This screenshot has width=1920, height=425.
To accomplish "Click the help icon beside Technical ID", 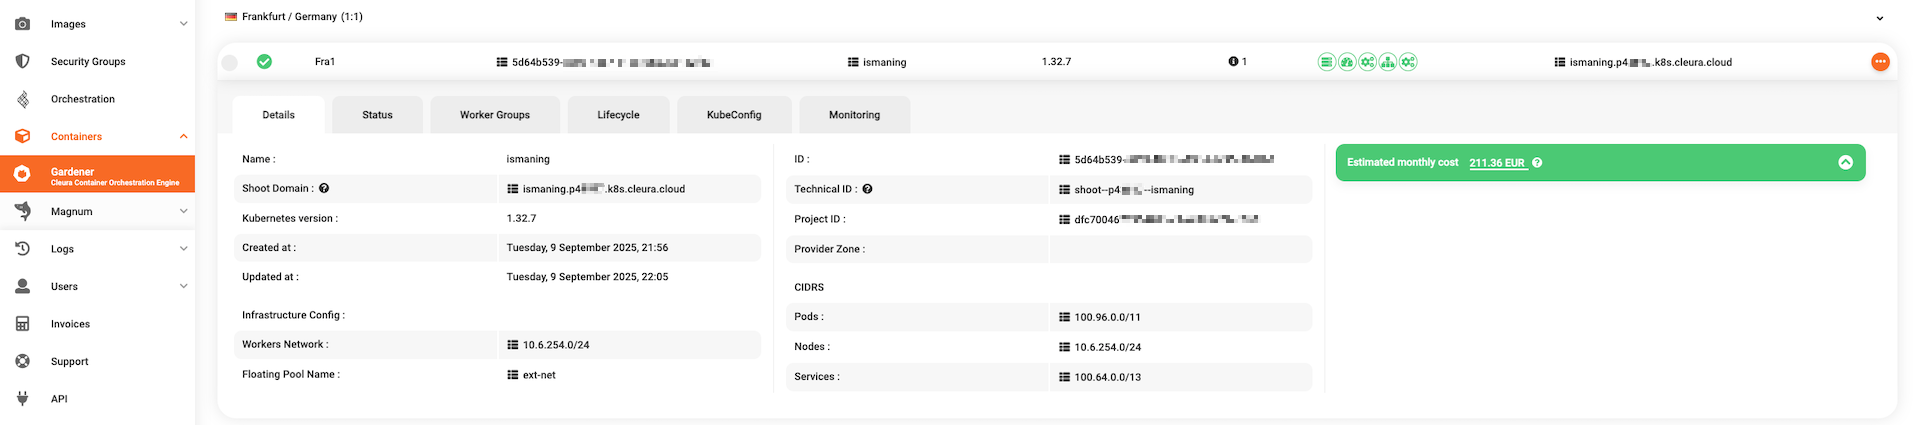I will pos(867,189).
